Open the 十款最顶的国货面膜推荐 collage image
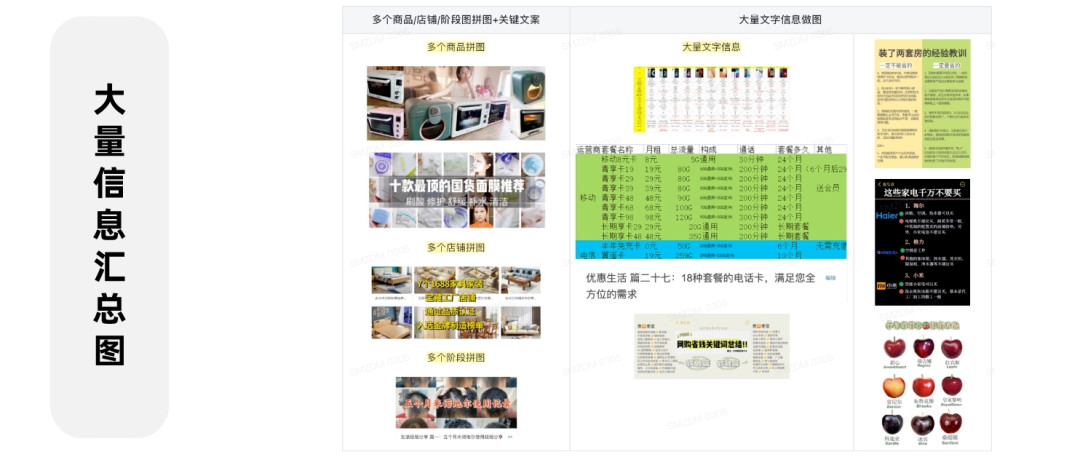Image resolution: width=1080 pixels, height=457 pixels. pyautogui.click(x=456, y=190)
